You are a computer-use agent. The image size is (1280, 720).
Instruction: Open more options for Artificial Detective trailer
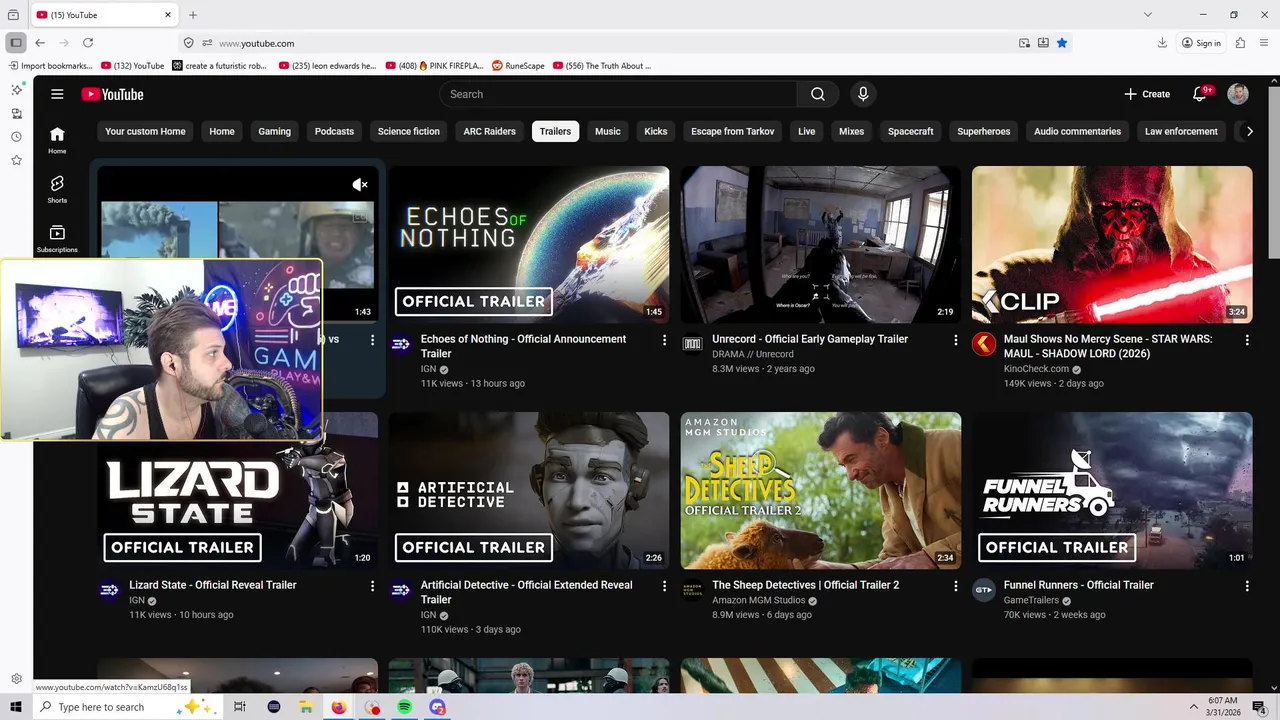664,586
